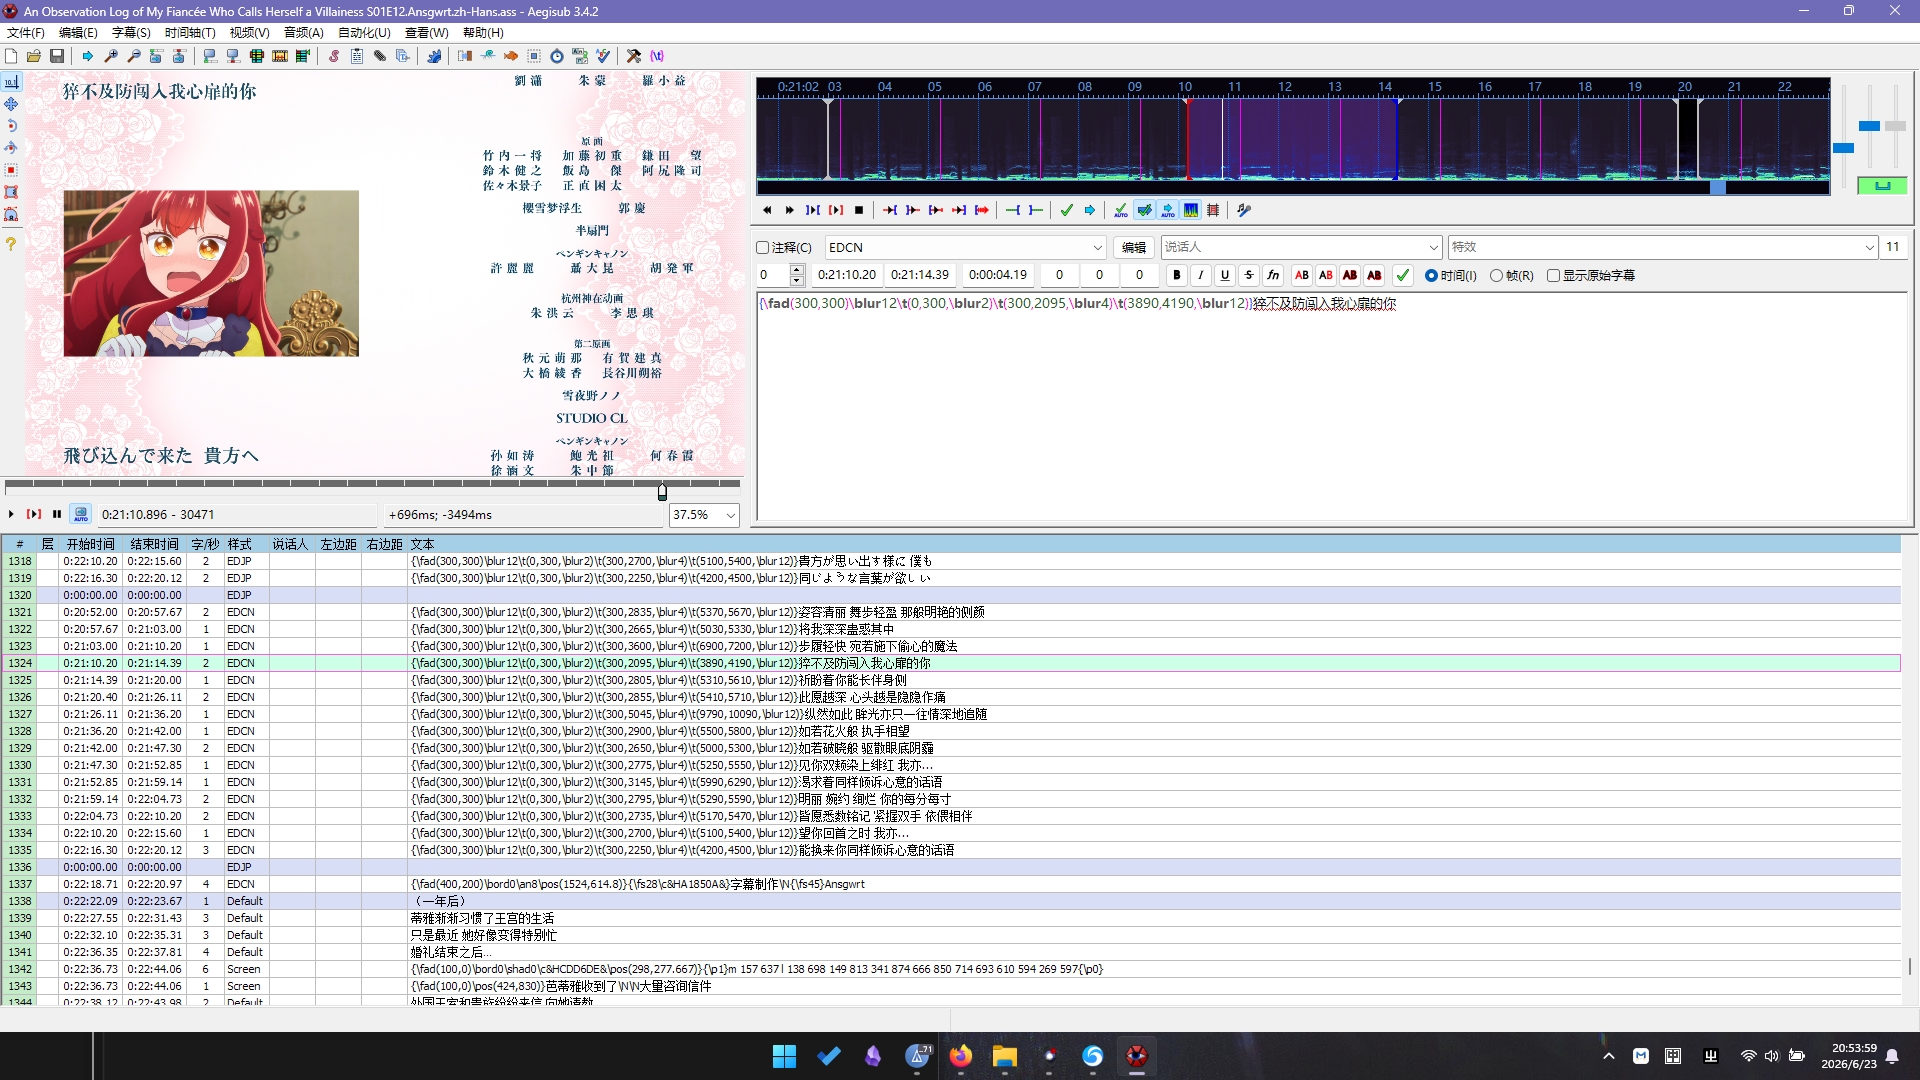Image resolution: width=1920 pixels, height=1080 pixels.
Task: Save subtitles with the floppy disk icon
Action: pos(57,56)
